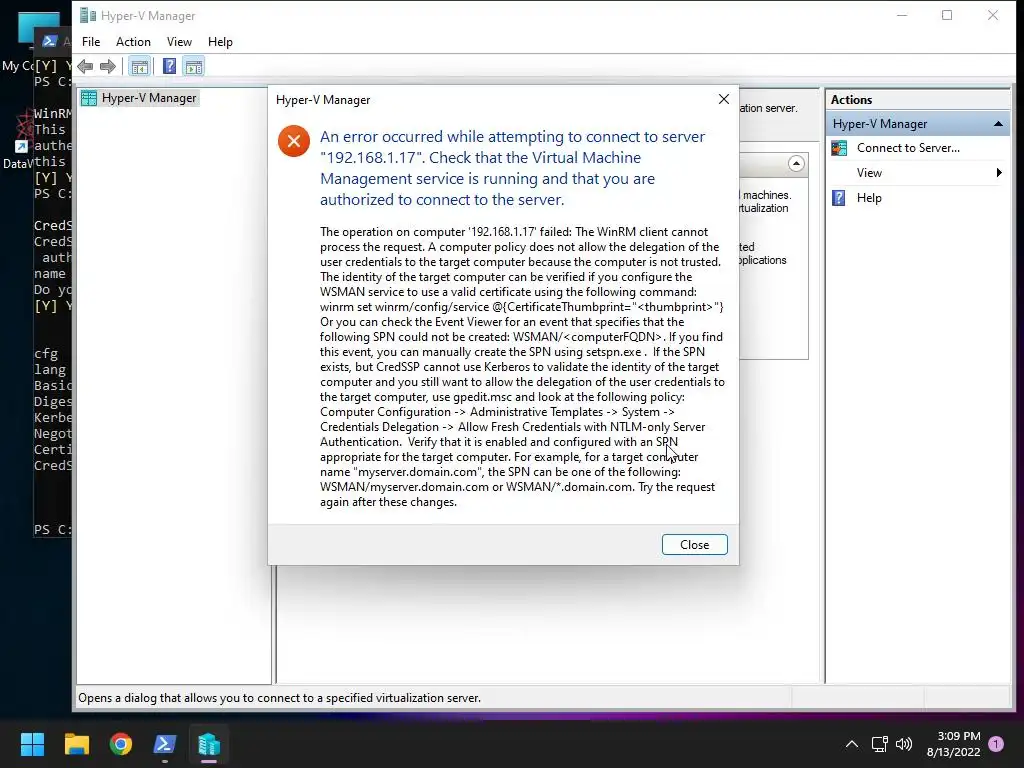1024x768 pixels.
Task: Expand the View submenu in Actions pane
Action: tap(918, 173)
